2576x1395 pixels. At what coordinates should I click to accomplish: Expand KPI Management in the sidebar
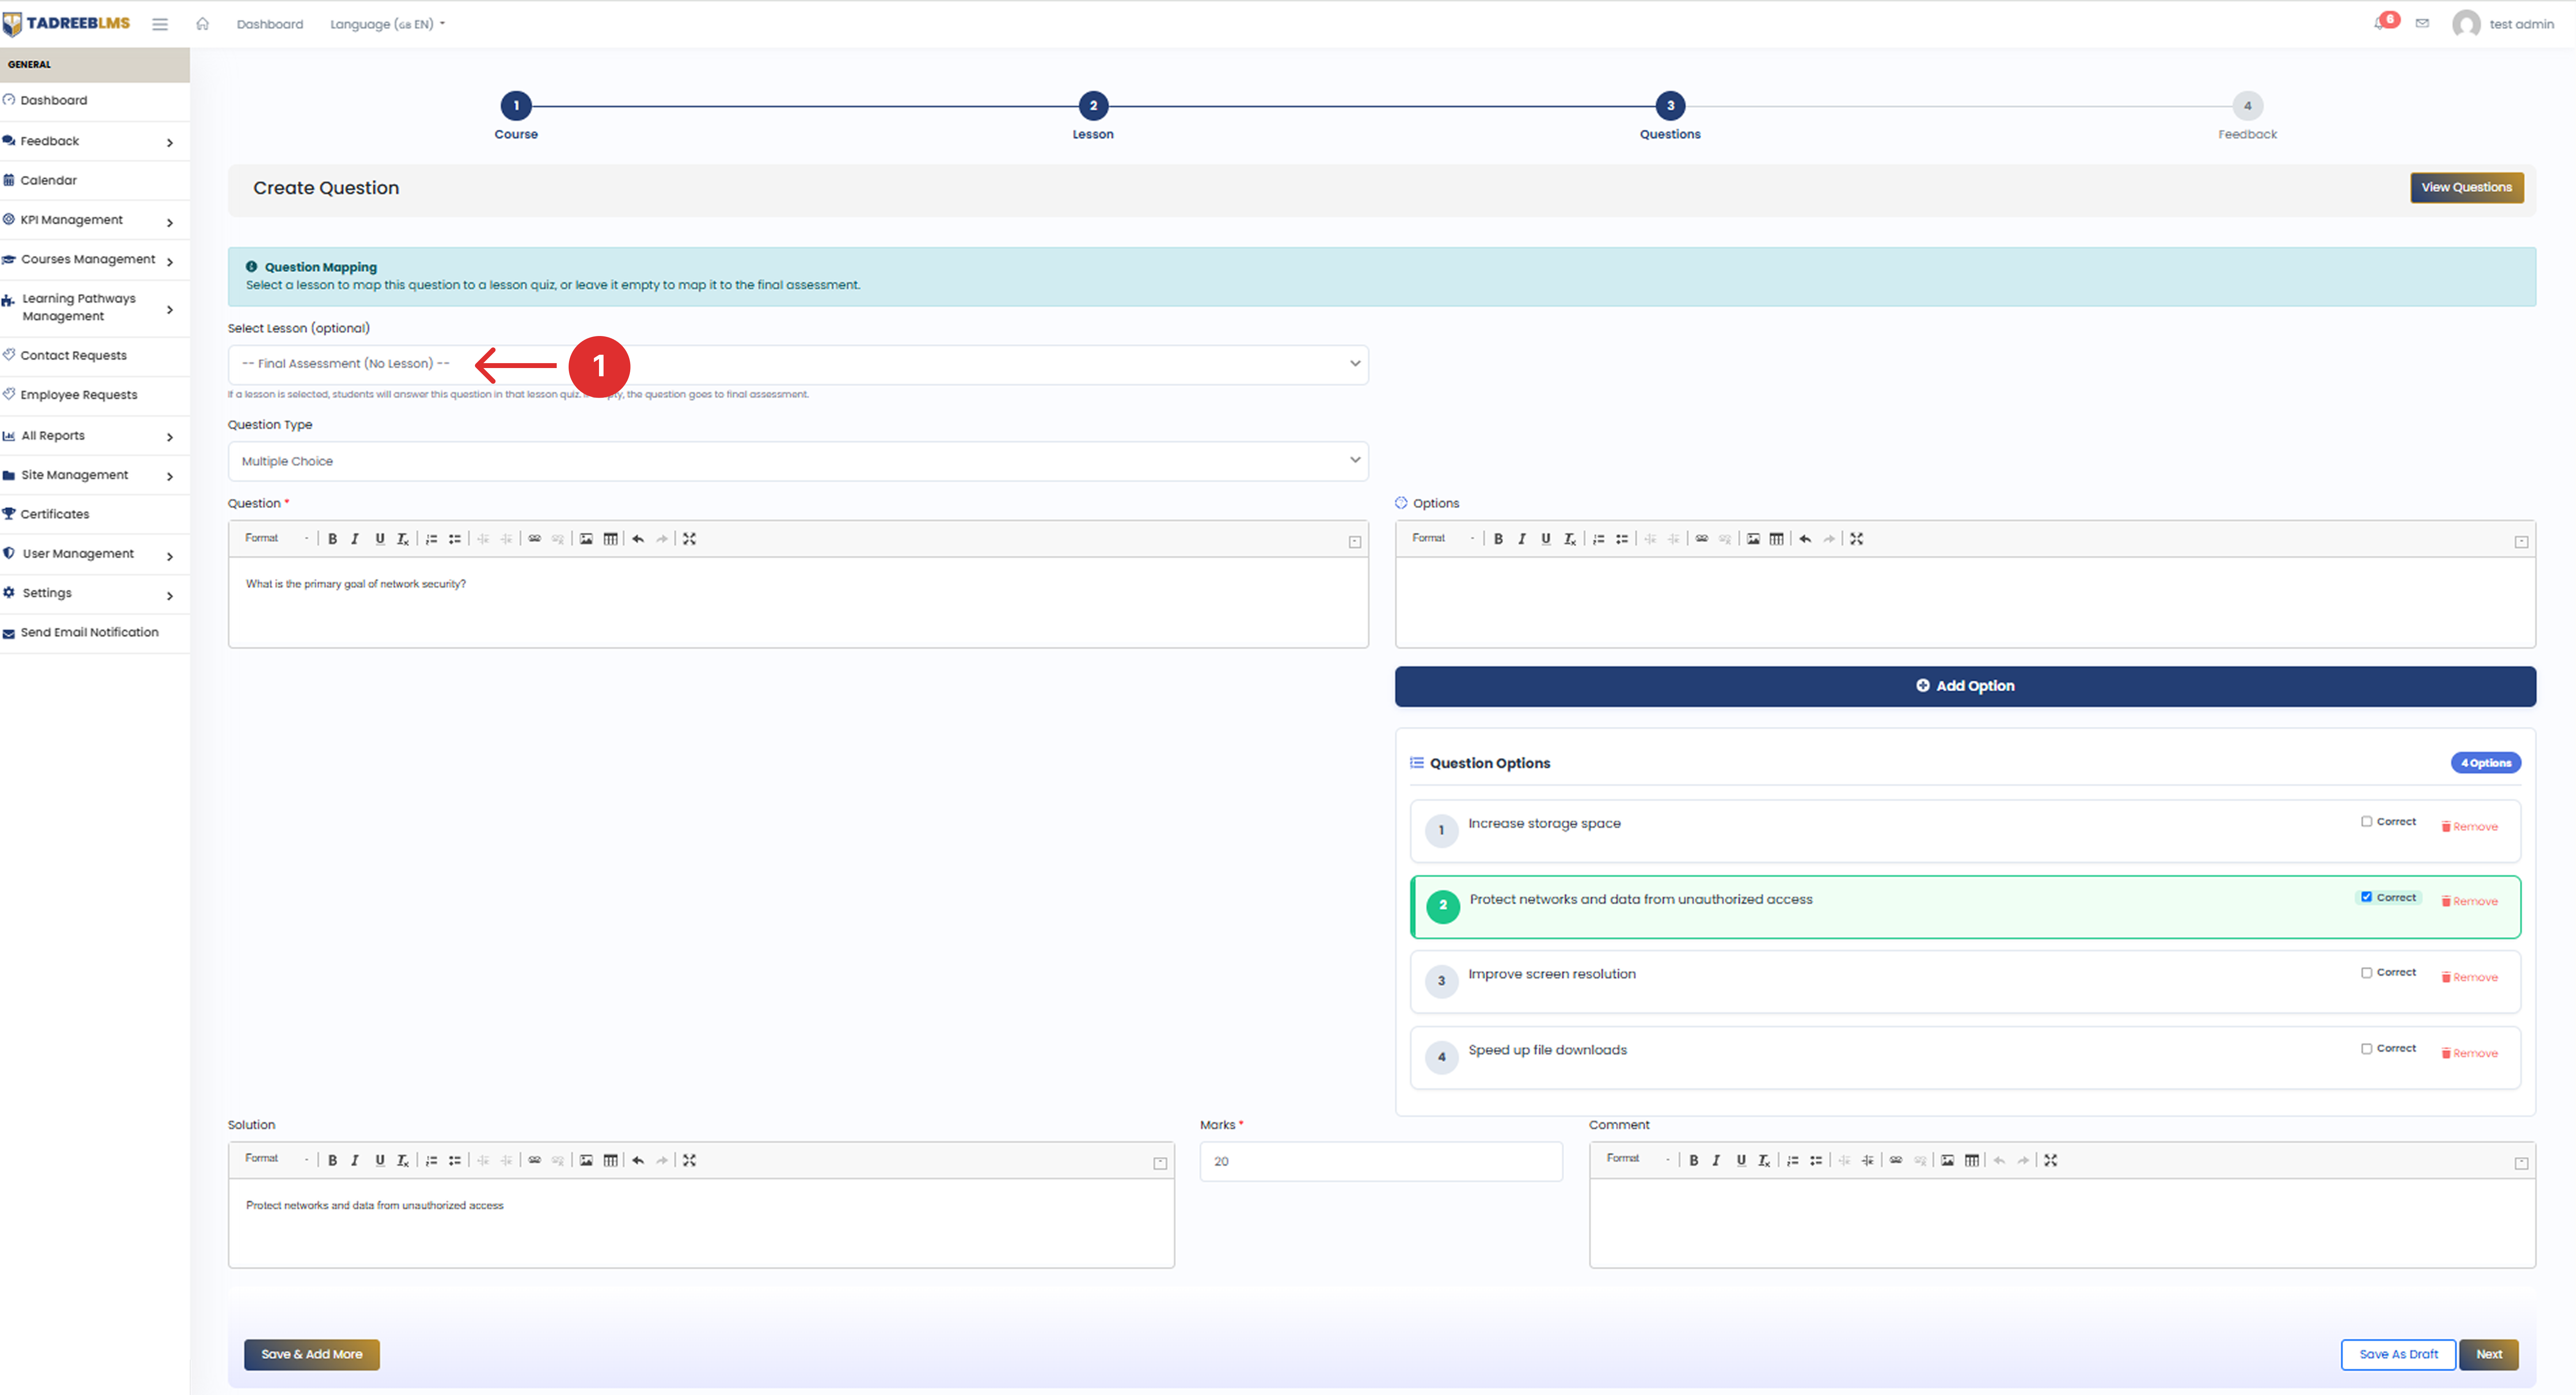(x=95, y=220)
